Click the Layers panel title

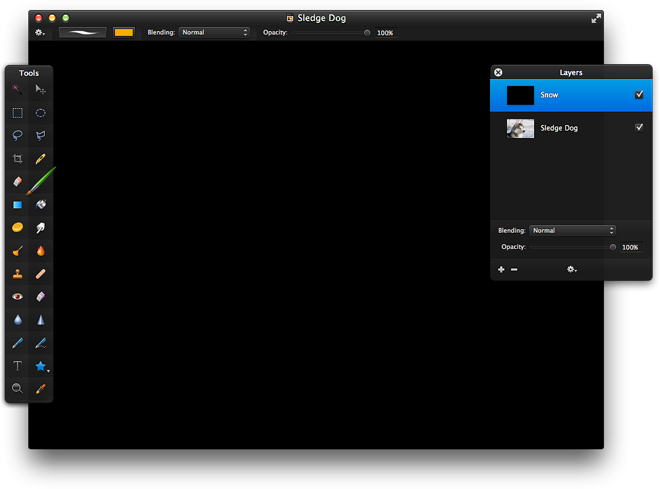pos(571,72)
